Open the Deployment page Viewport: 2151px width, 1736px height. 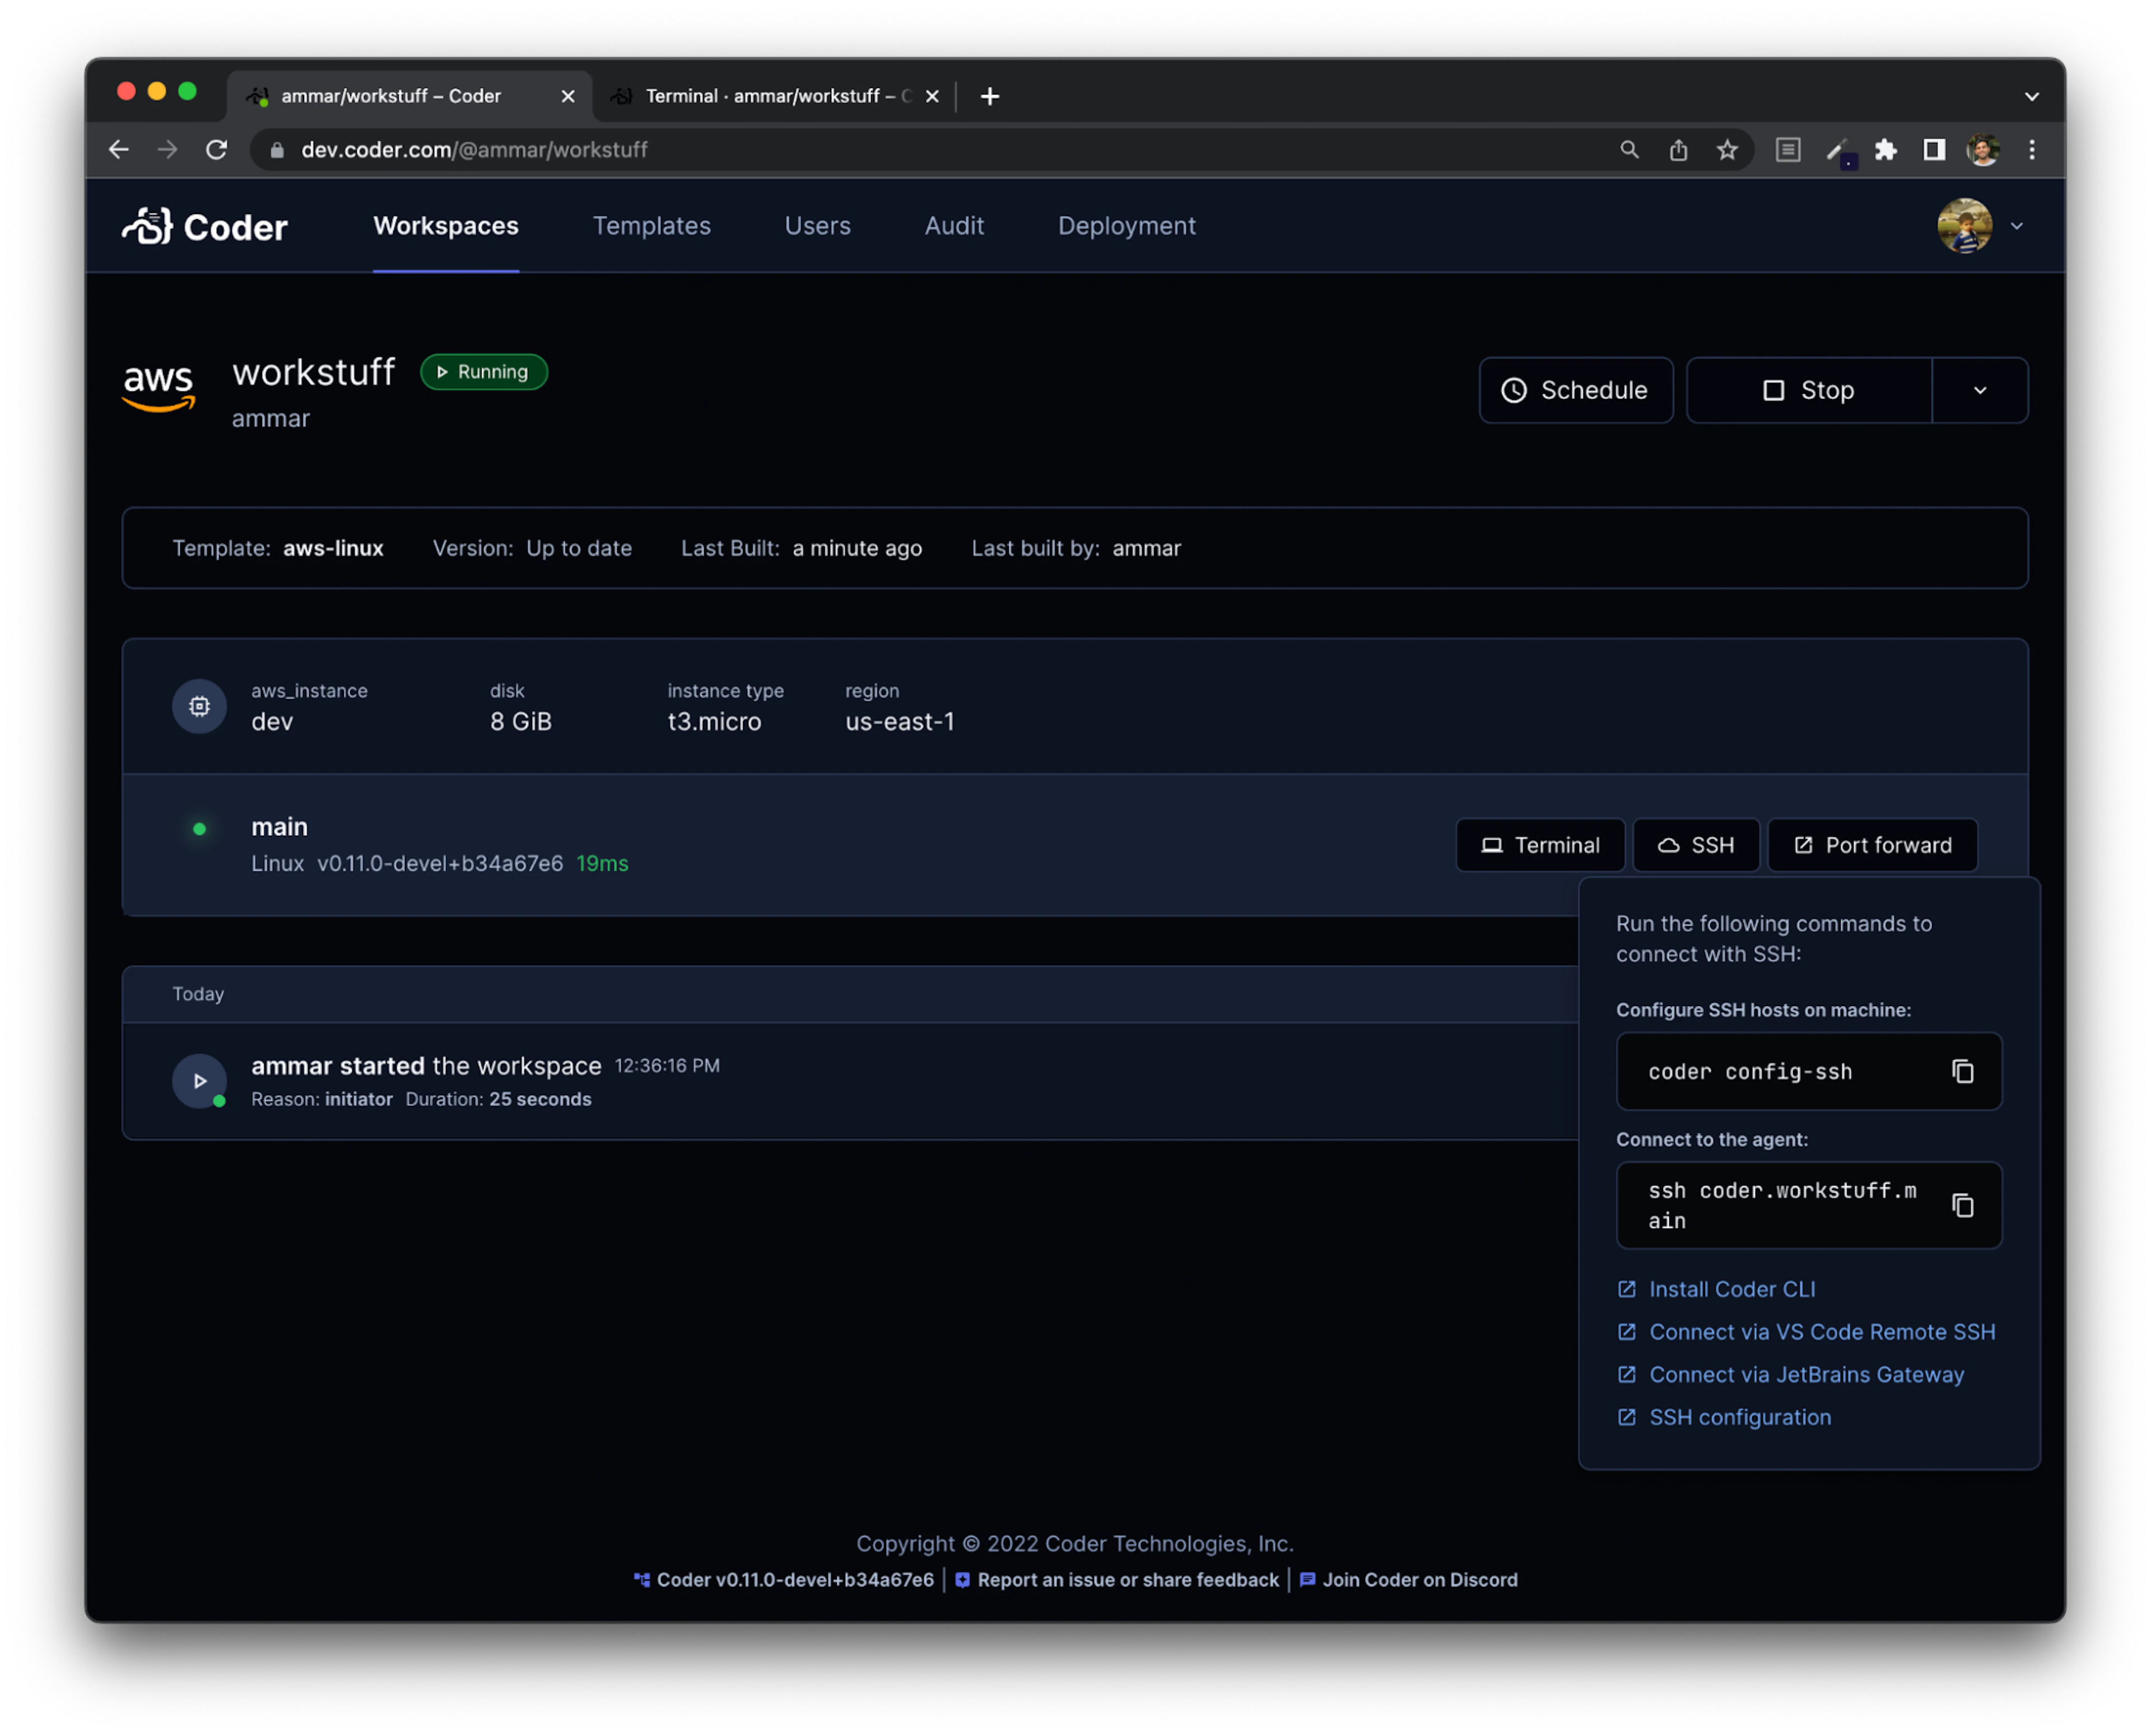pos(1126,226)
